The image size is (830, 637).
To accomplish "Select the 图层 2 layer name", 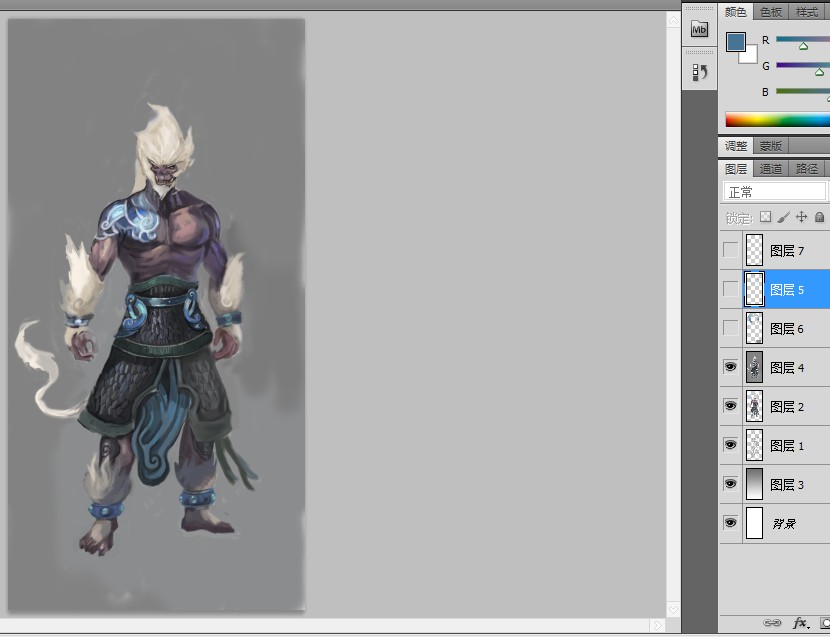I will tap(787, 407).
